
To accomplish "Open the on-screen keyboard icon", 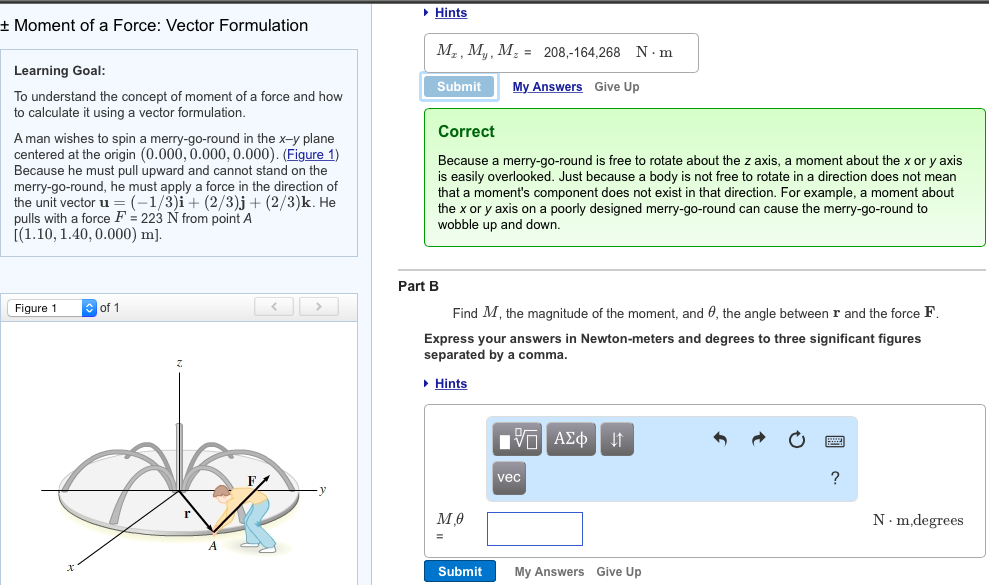I will pyautogui.click(x=835, y=440).
